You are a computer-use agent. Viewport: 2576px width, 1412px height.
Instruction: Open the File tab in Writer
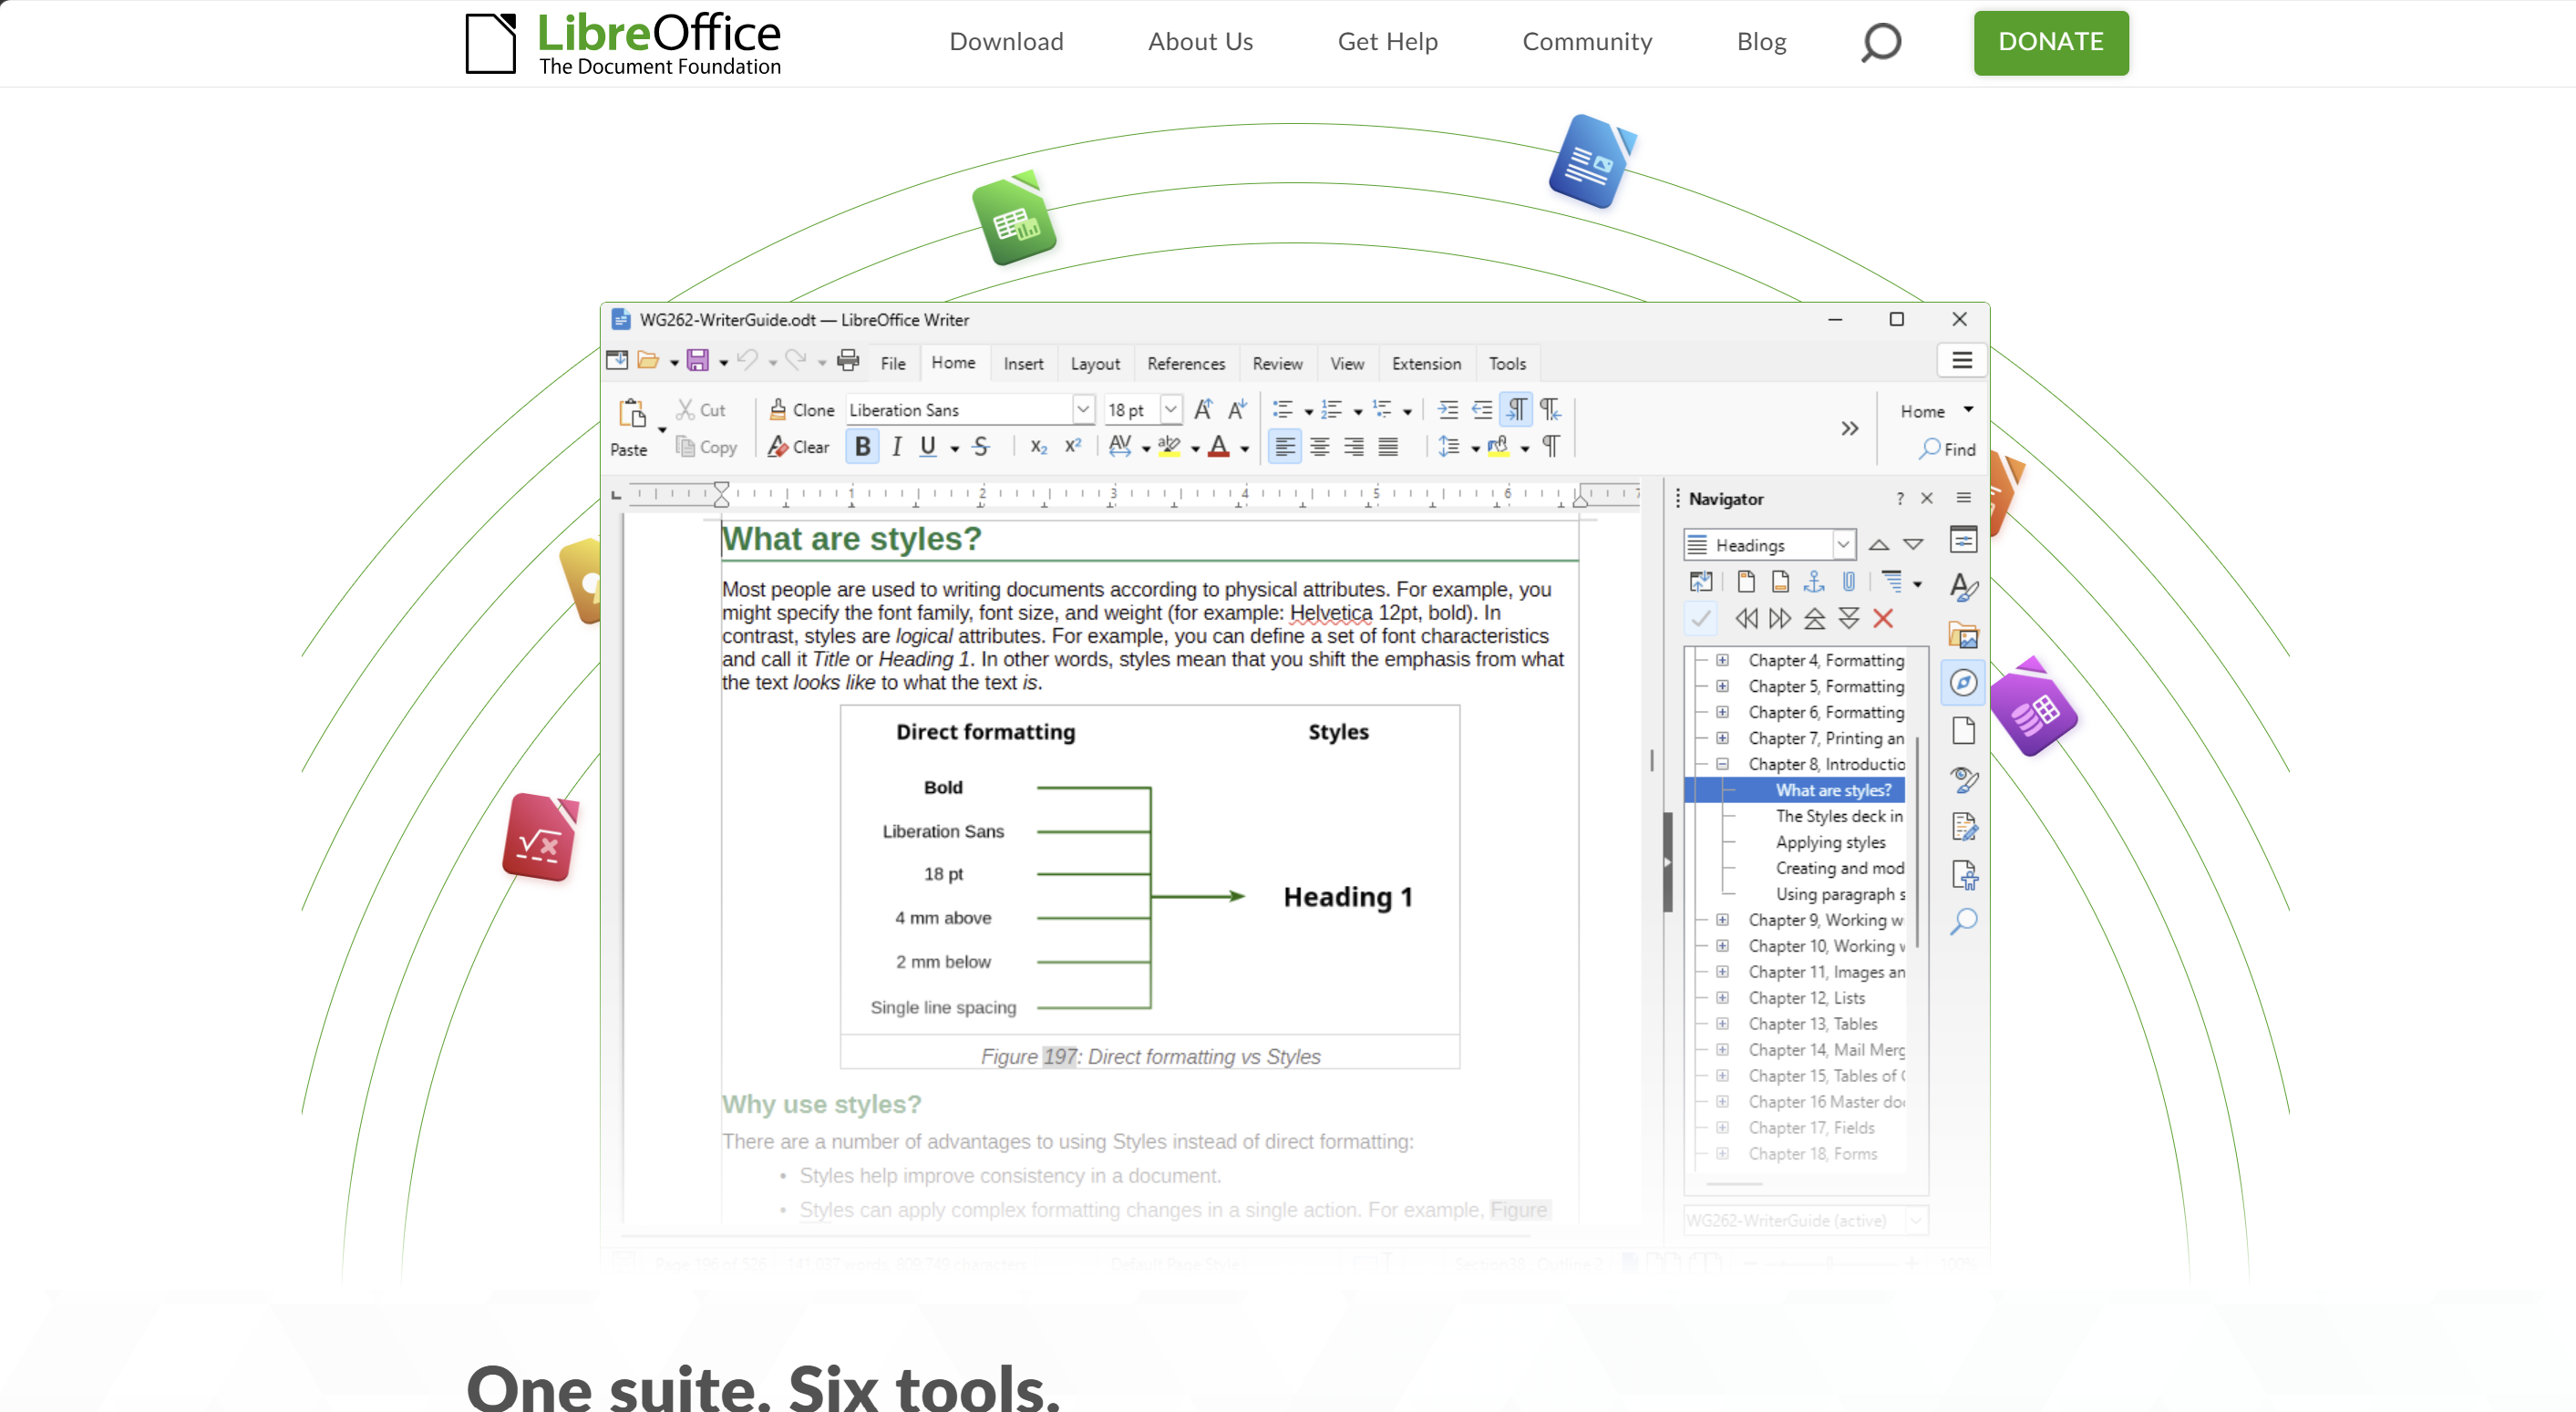[893, 364]
